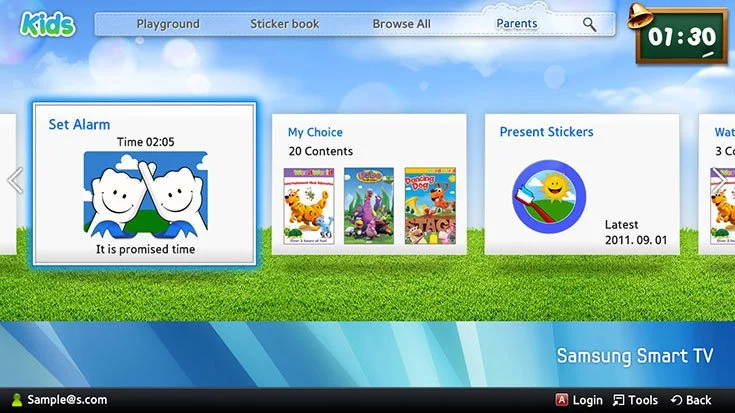
Task: Click the Login label
Action: [587, 400]
